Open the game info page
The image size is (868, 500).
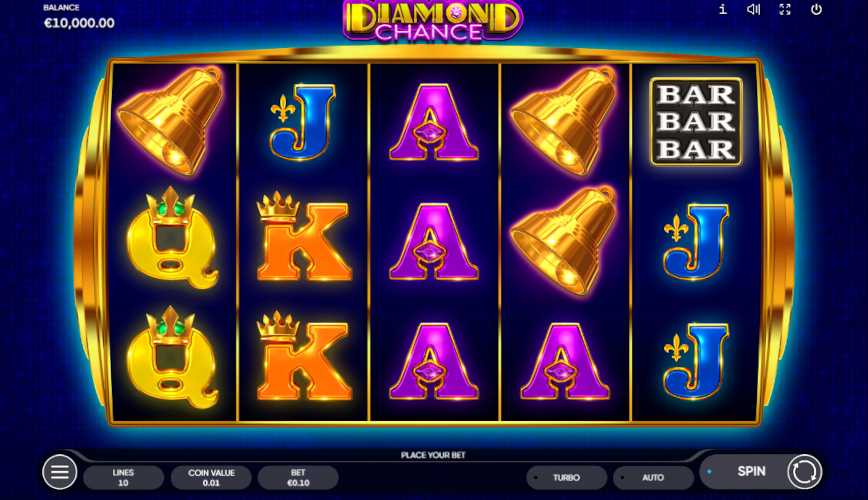[x=722, y=9]
